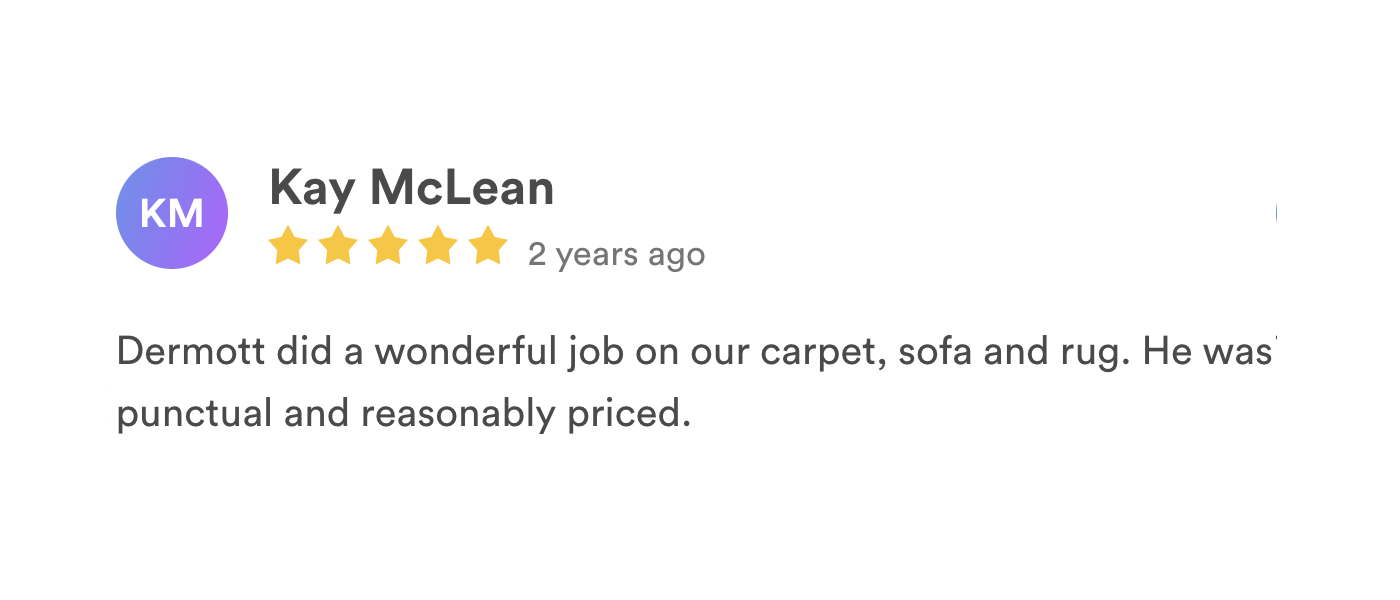Click the "2 years ago" timestamp
Image resolution: width=1400 pixels, height=600 pixels.
click(x=616, y=255)
